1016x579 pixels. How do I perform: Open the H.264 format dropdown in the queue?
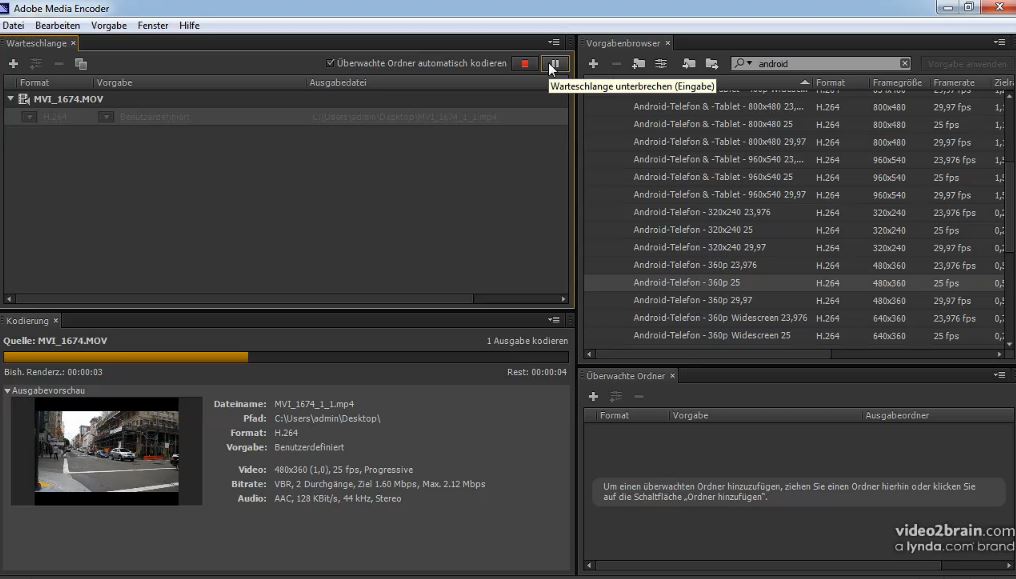29,117
